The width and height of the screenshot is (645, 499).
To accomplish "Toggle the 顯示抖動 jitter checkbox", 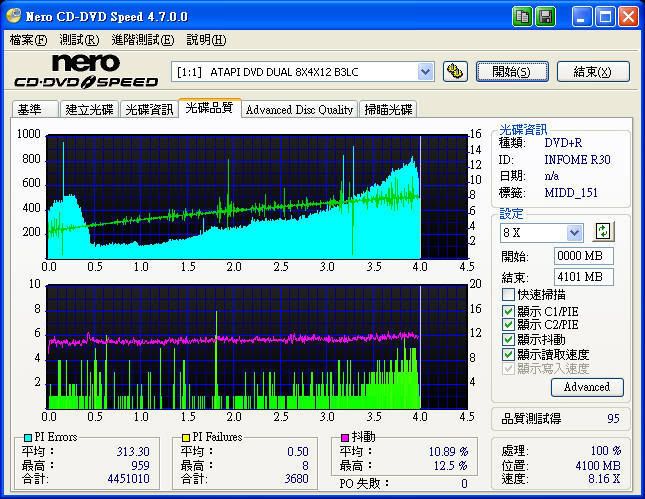I will coord(509,339).
